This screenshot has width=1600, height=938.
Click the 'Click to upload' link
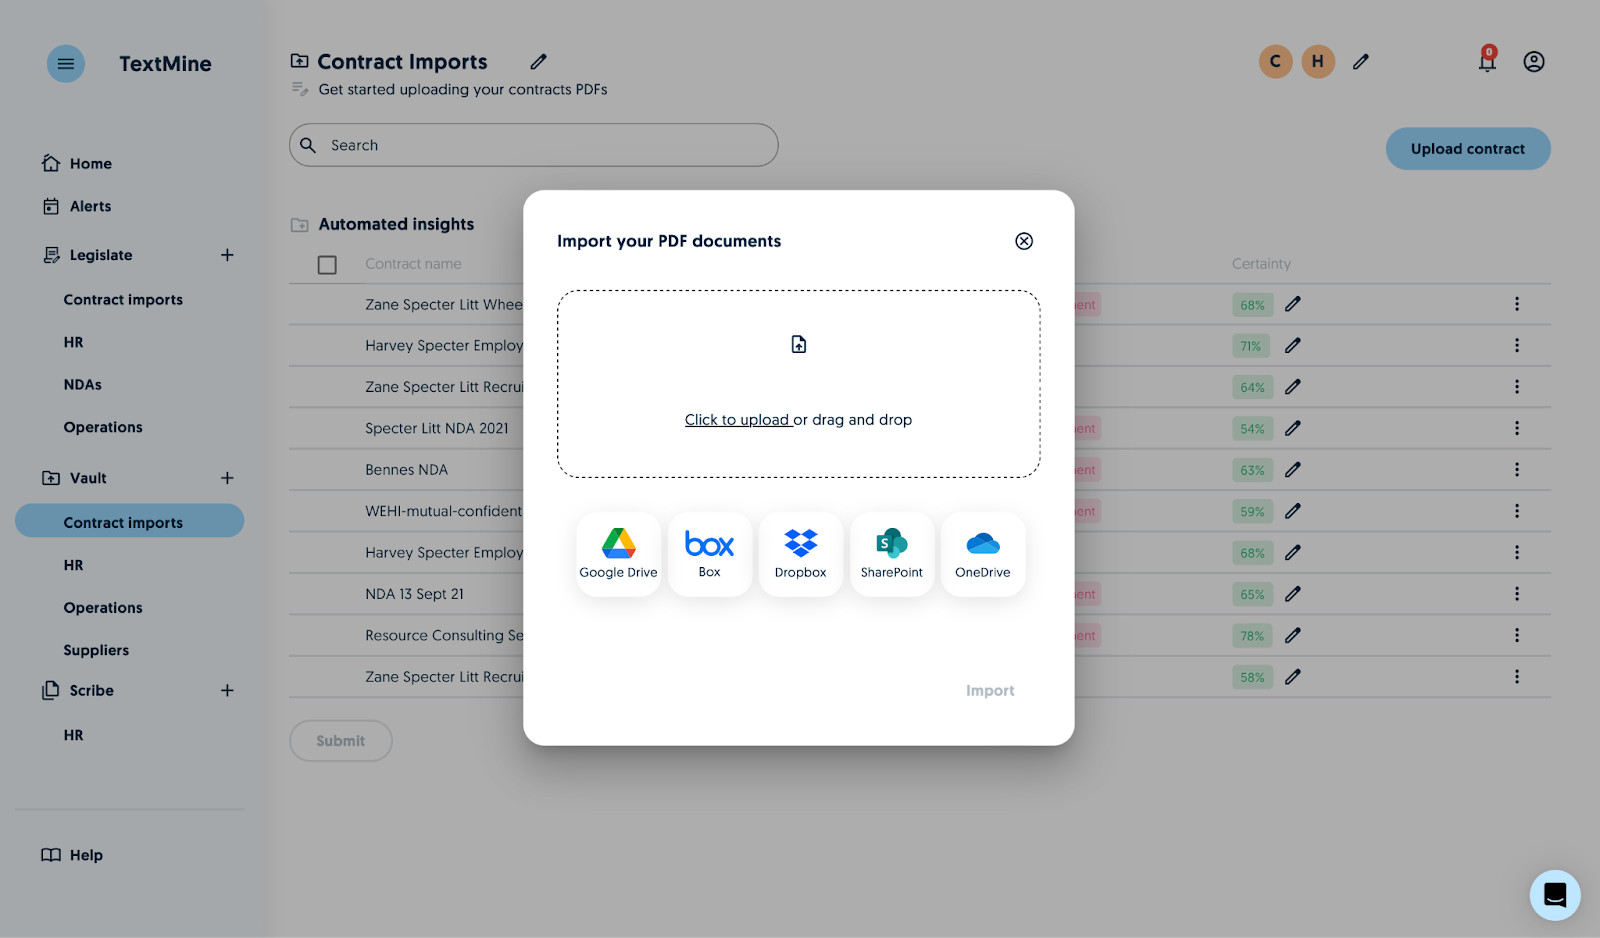click(737, 419)
